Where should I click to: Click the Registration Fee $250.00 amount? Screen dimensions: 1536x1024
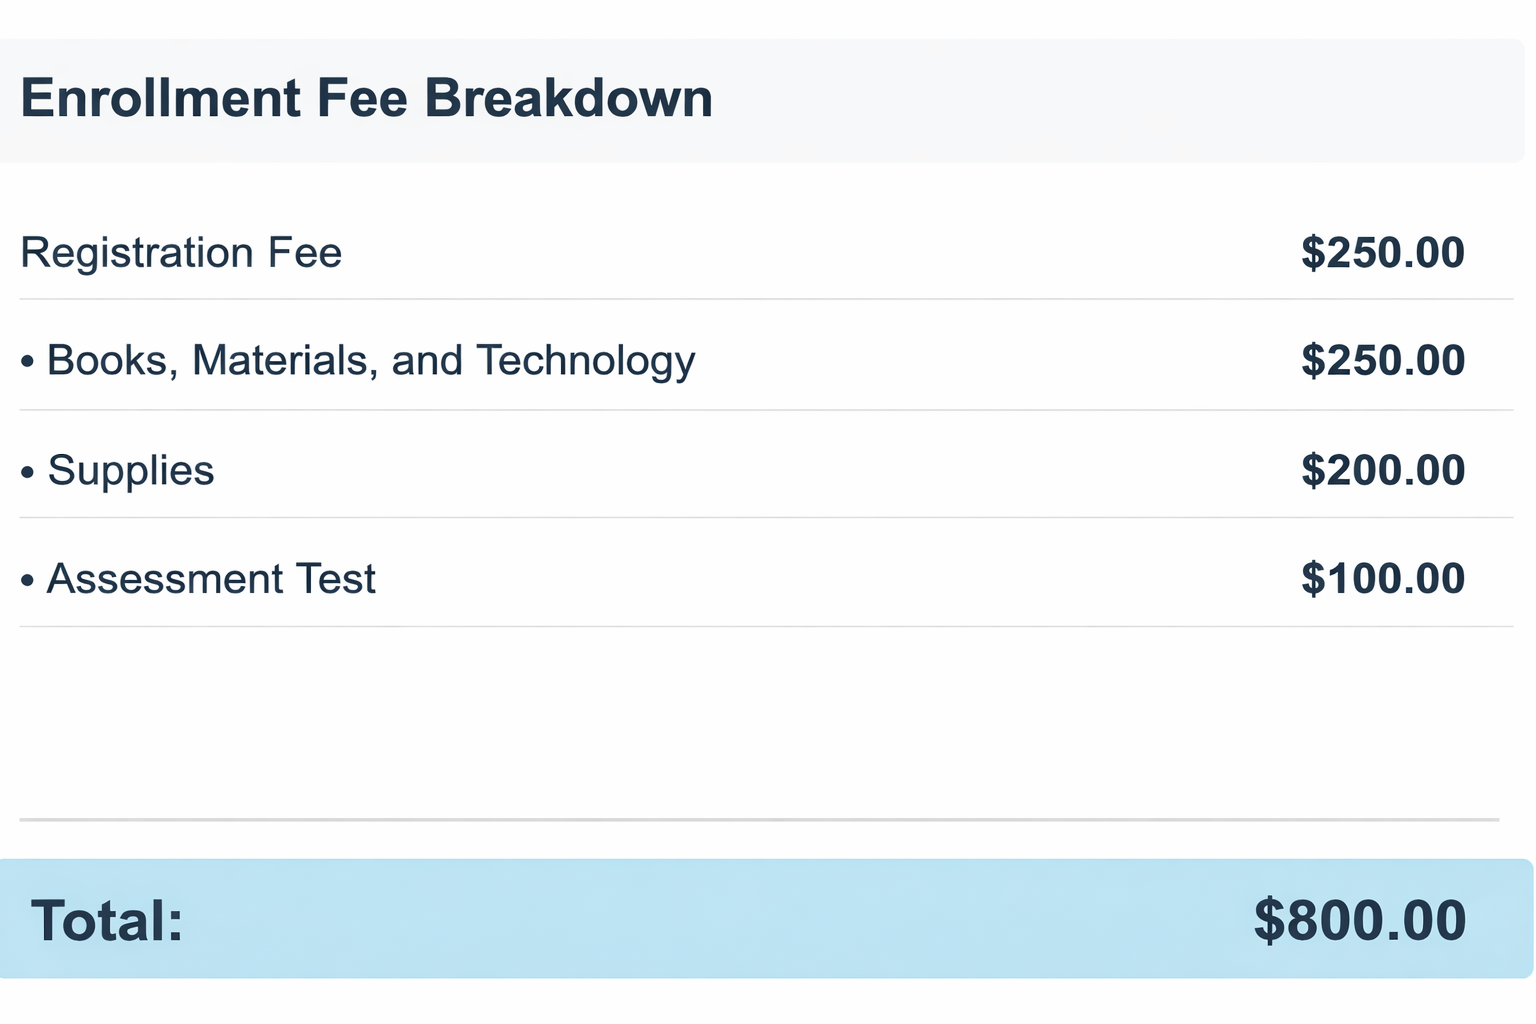click(1382, 253)
